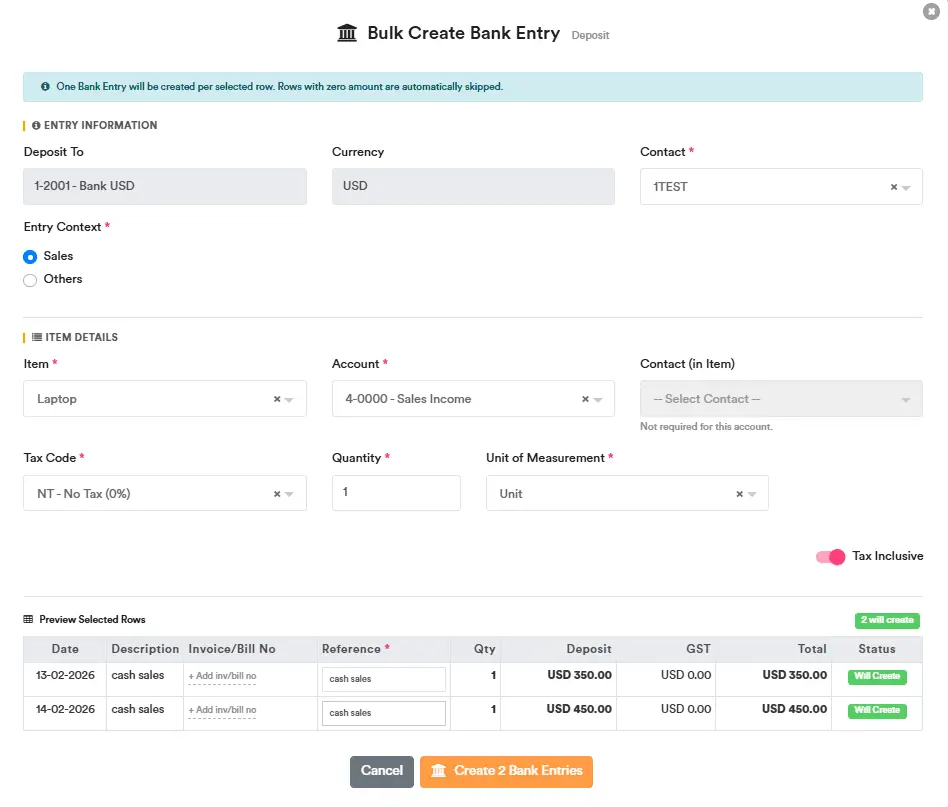Clear the Laptop item selection
Image resolution: width=948 pixels, height=807 pixels.
coord(277,399)
